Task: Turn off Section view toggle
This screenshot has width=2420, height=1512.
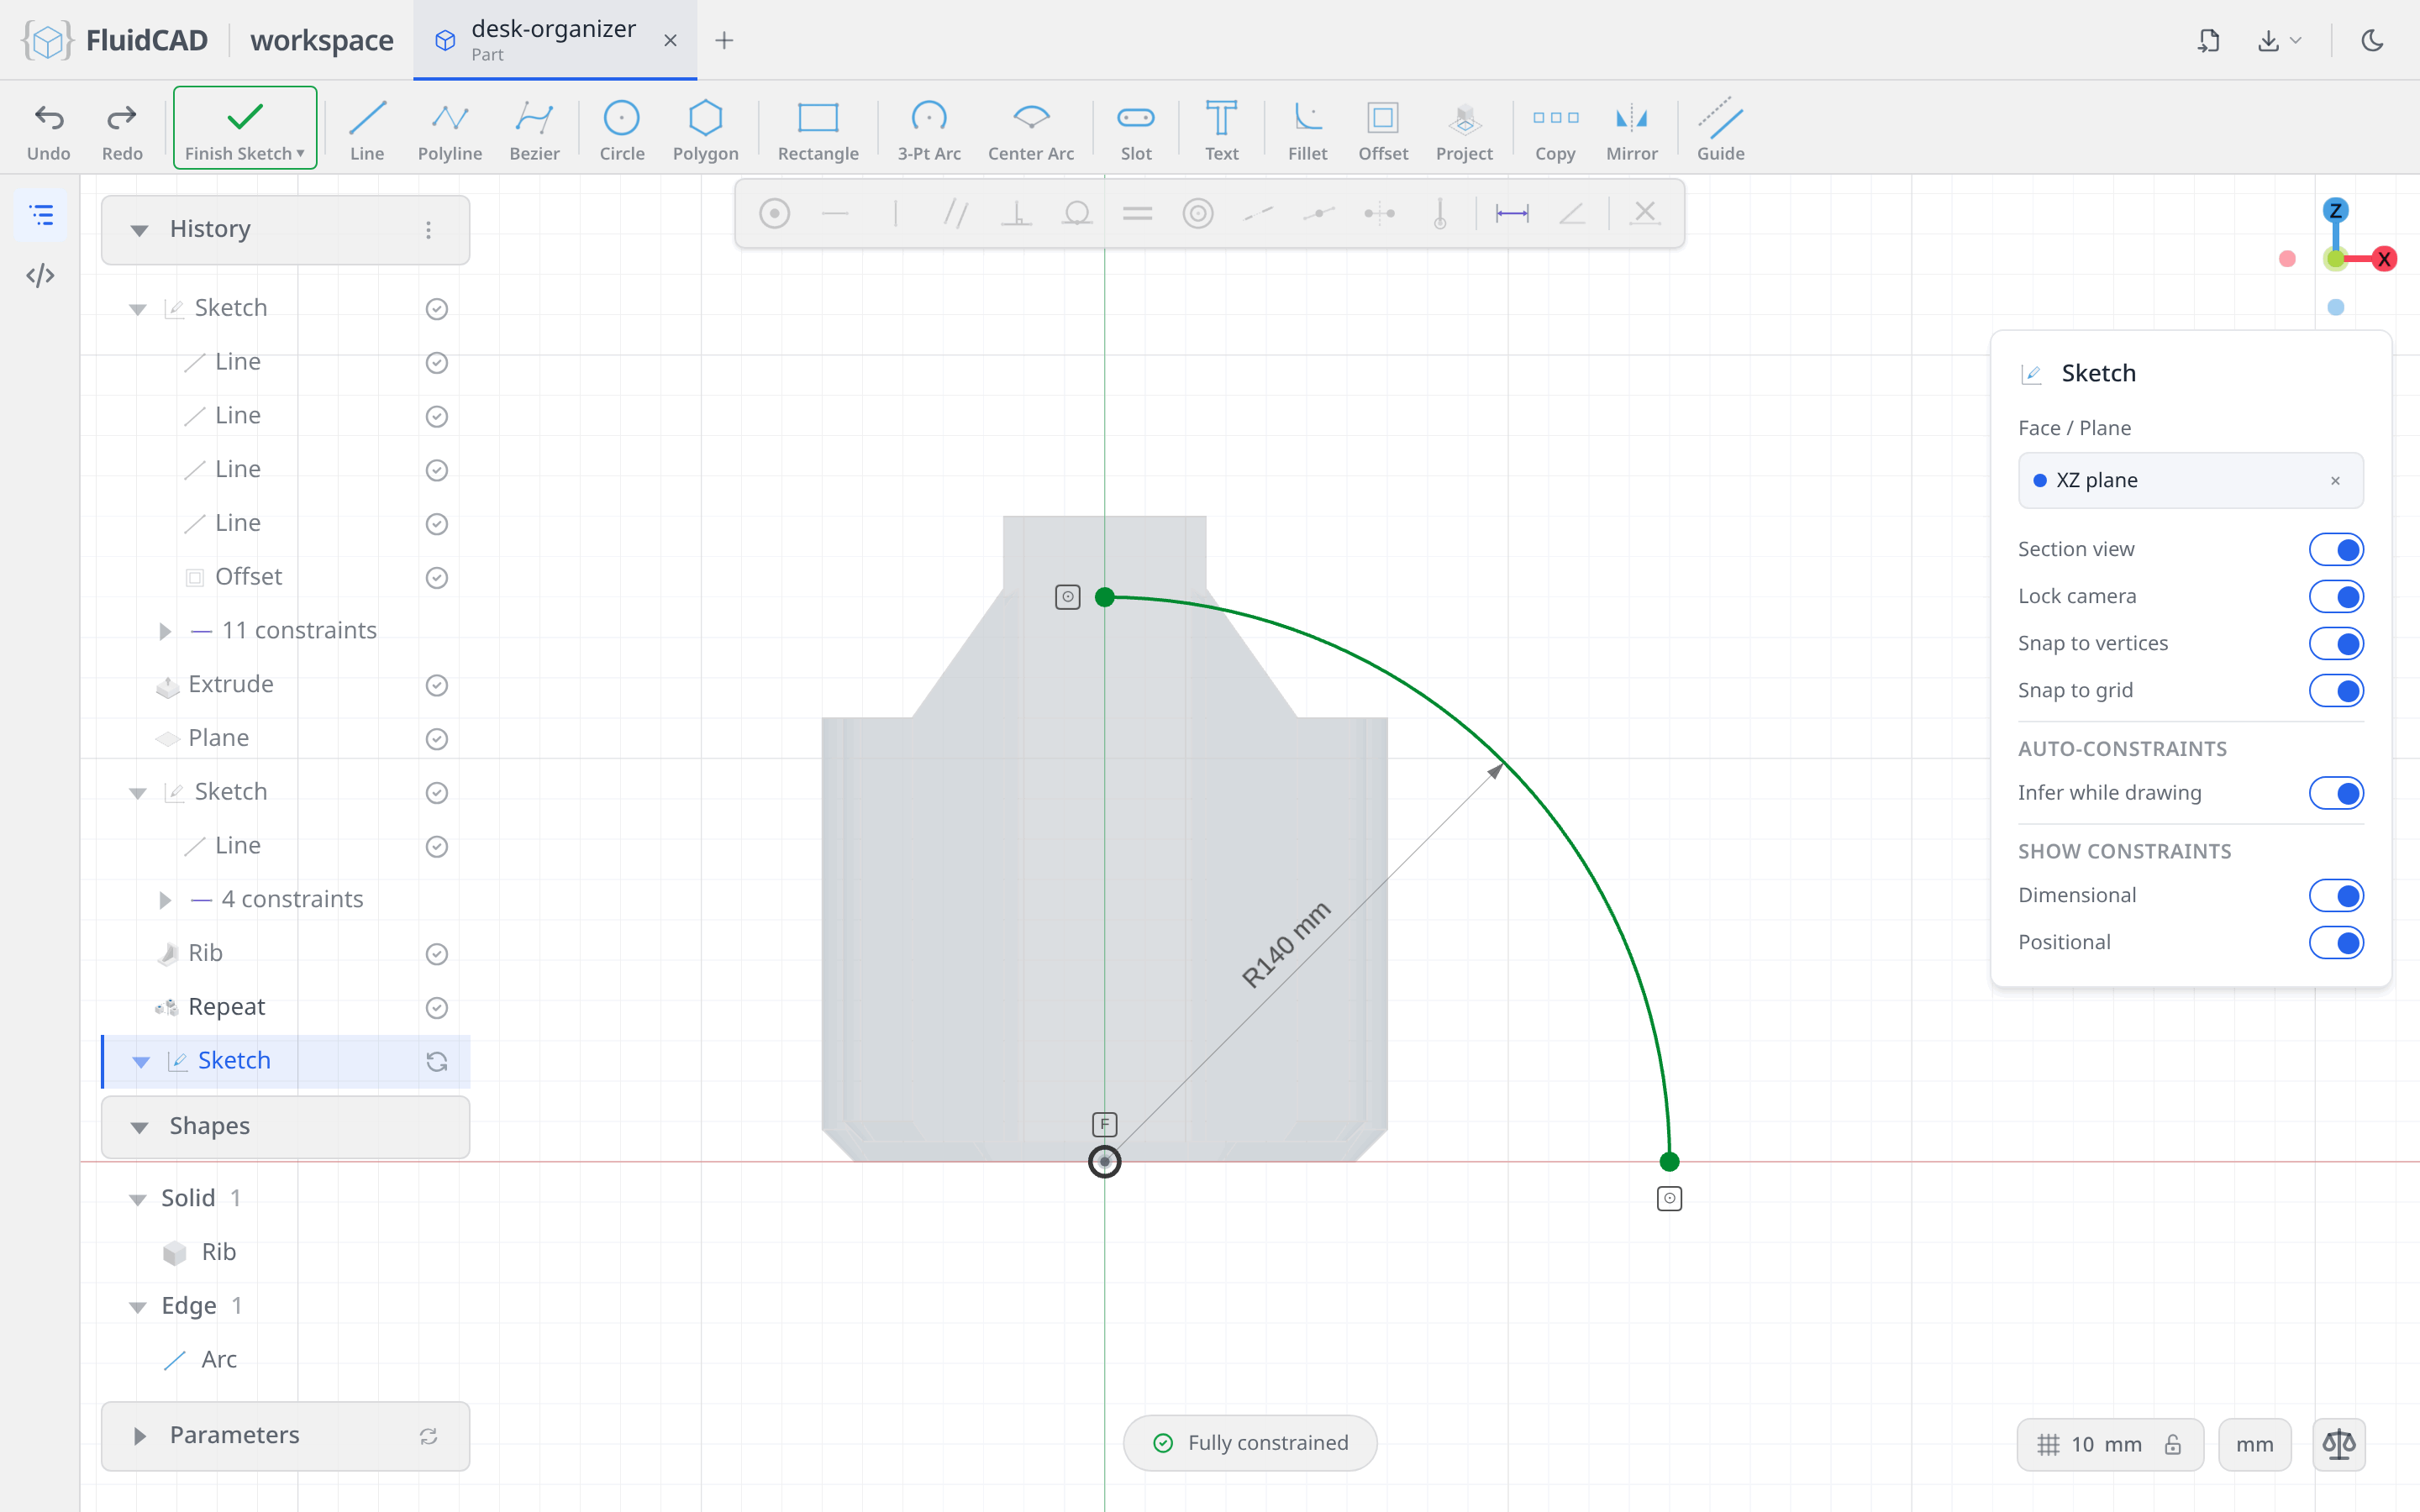Action: pos(2336,549)
